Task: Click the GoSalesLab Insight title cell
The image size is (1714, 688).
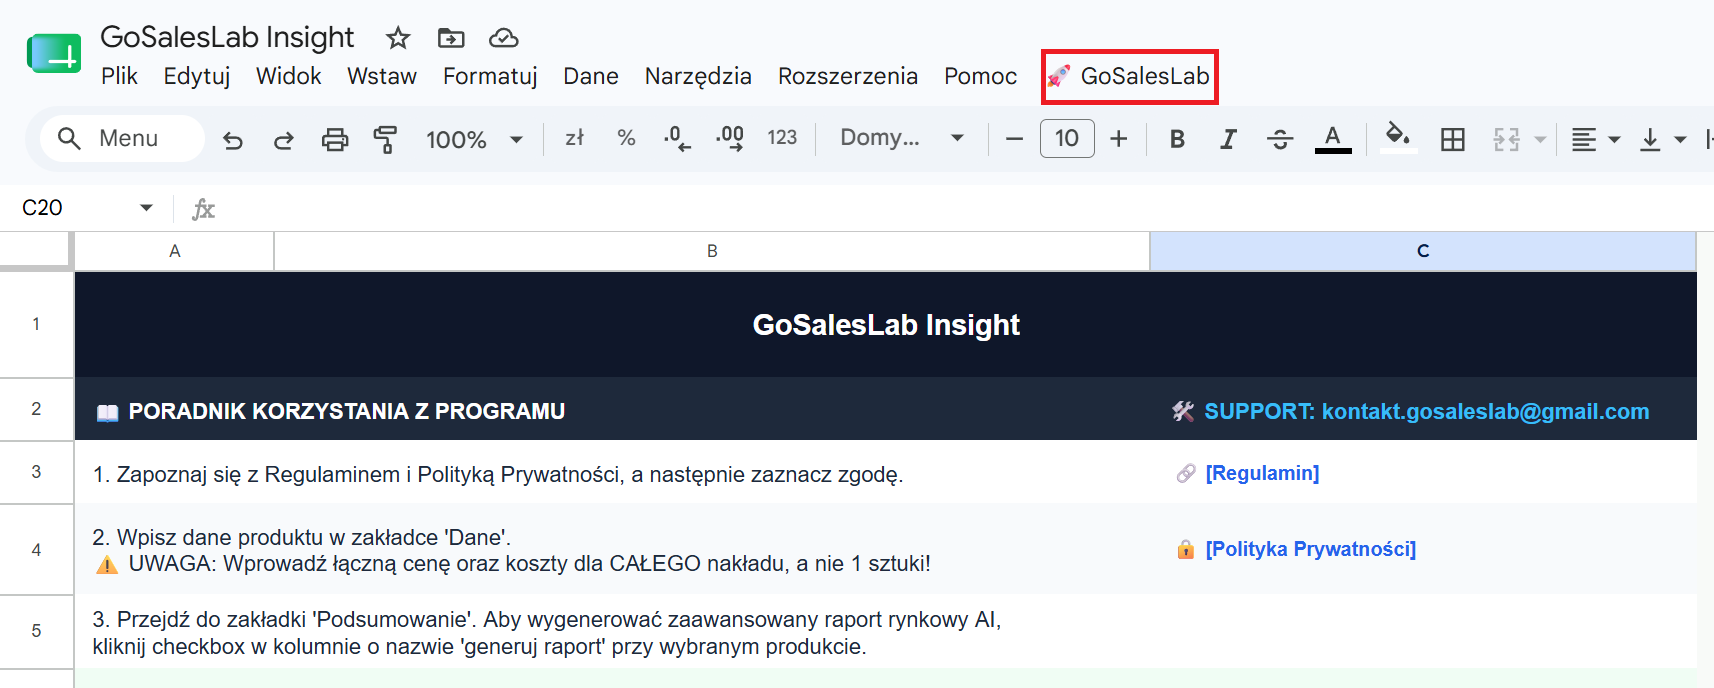Action: 886,325
